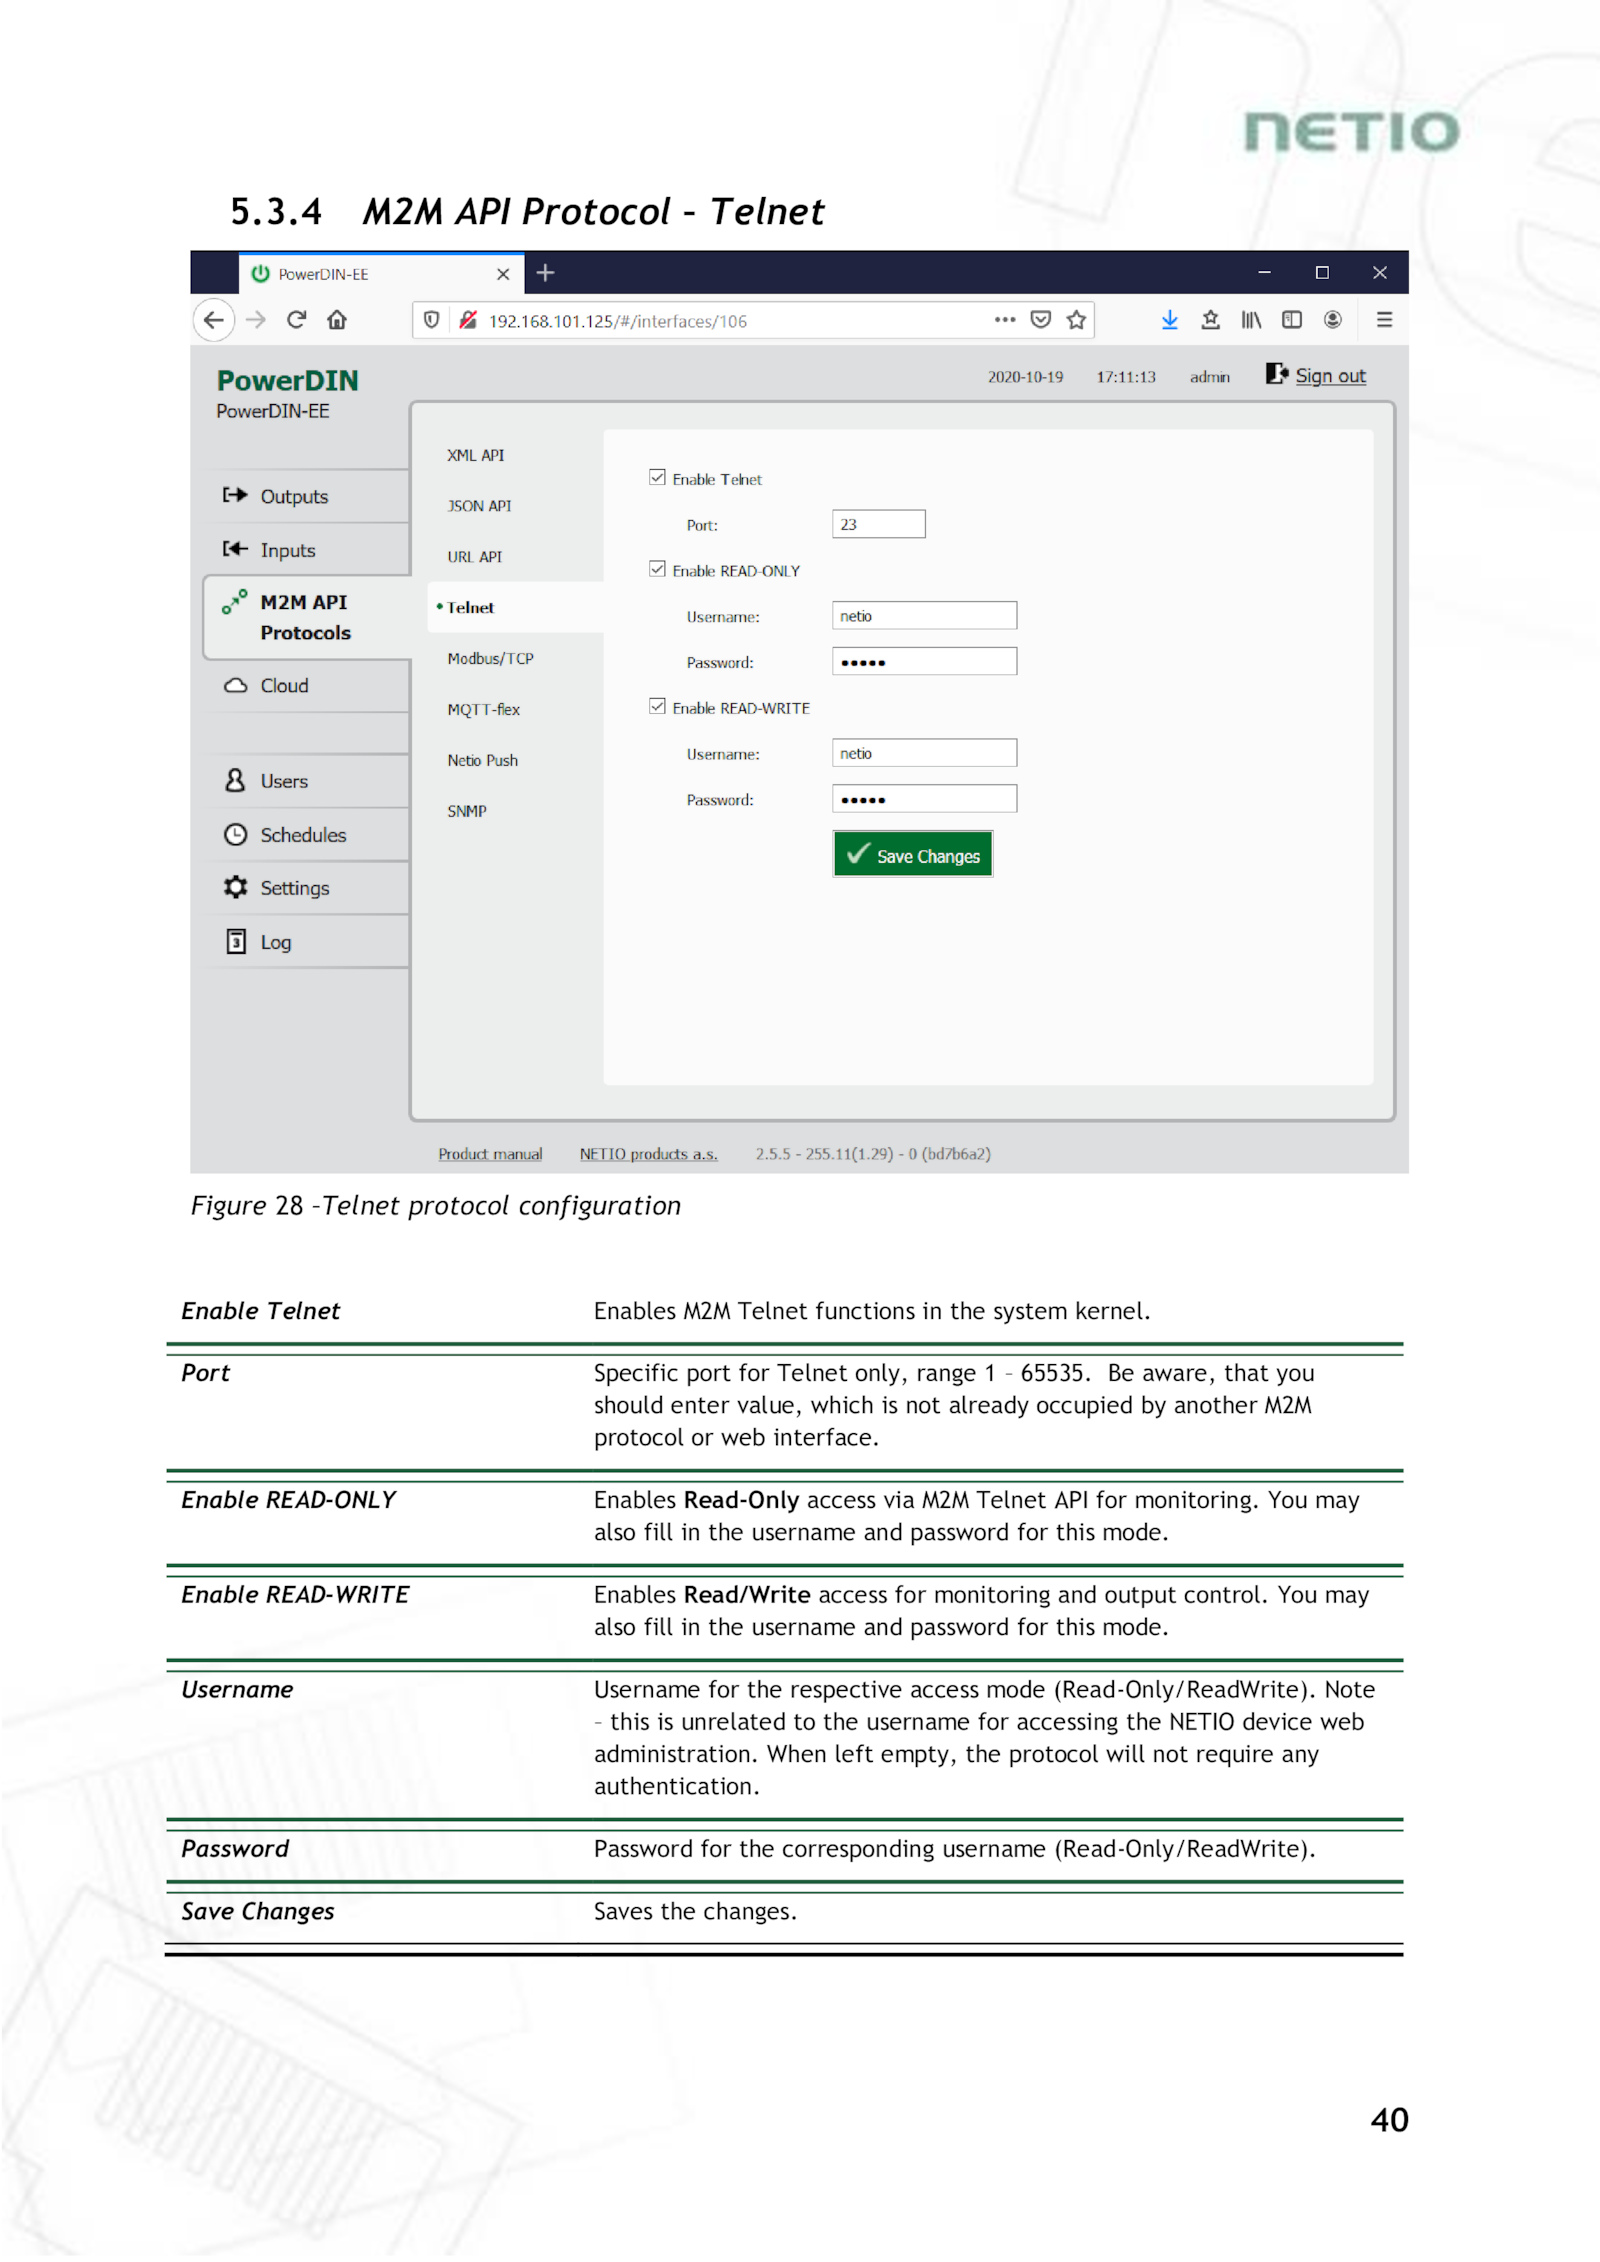Switch to the MQTT-flex protocol tab

pyautogui.click(x=483, y=709)
